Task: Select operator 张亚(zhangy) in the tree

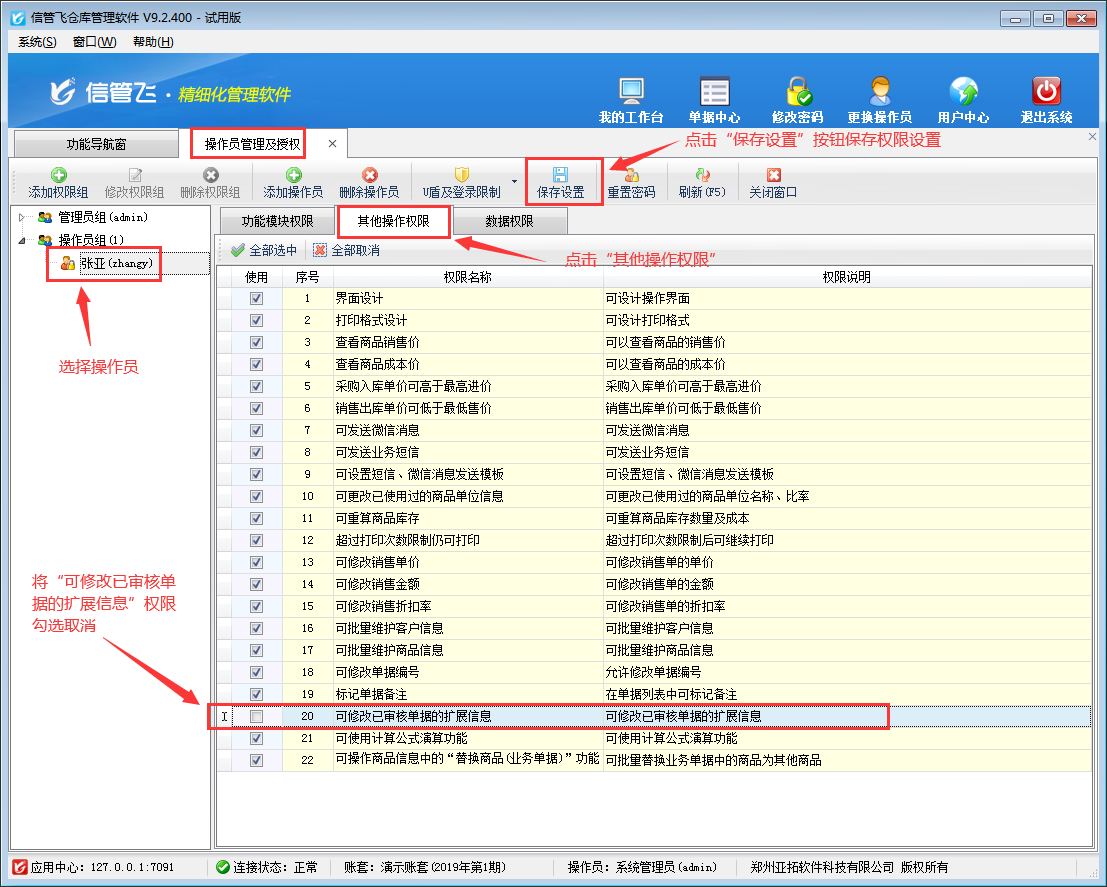Action: coord(115,263)
